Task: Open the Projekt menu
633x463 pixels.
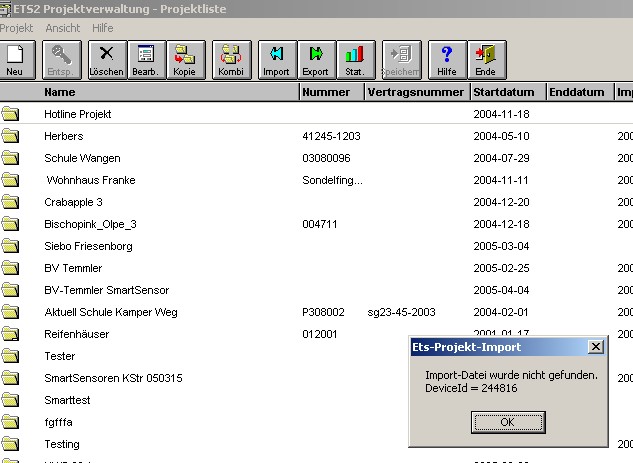Action: click(17, 28)
